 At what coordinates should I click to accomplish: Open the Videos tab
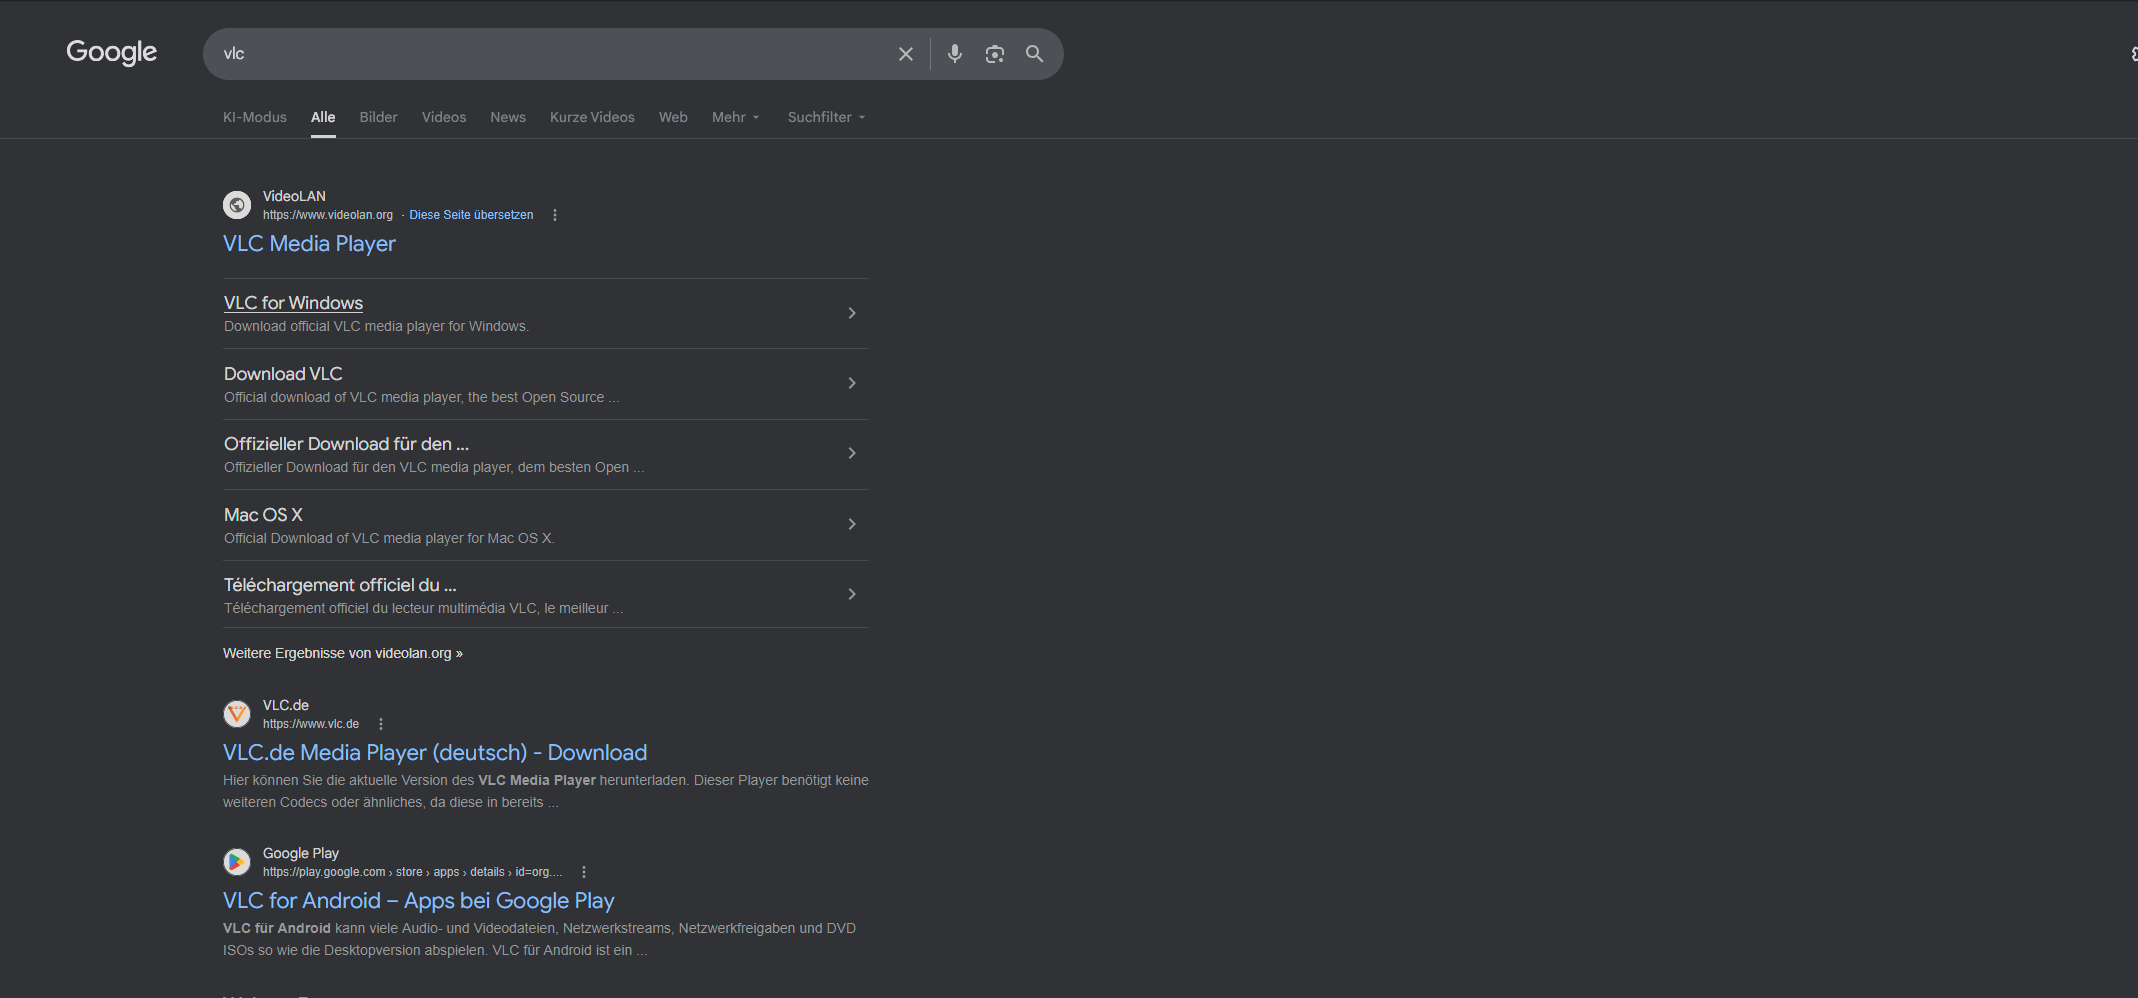[x=444, y=117]
